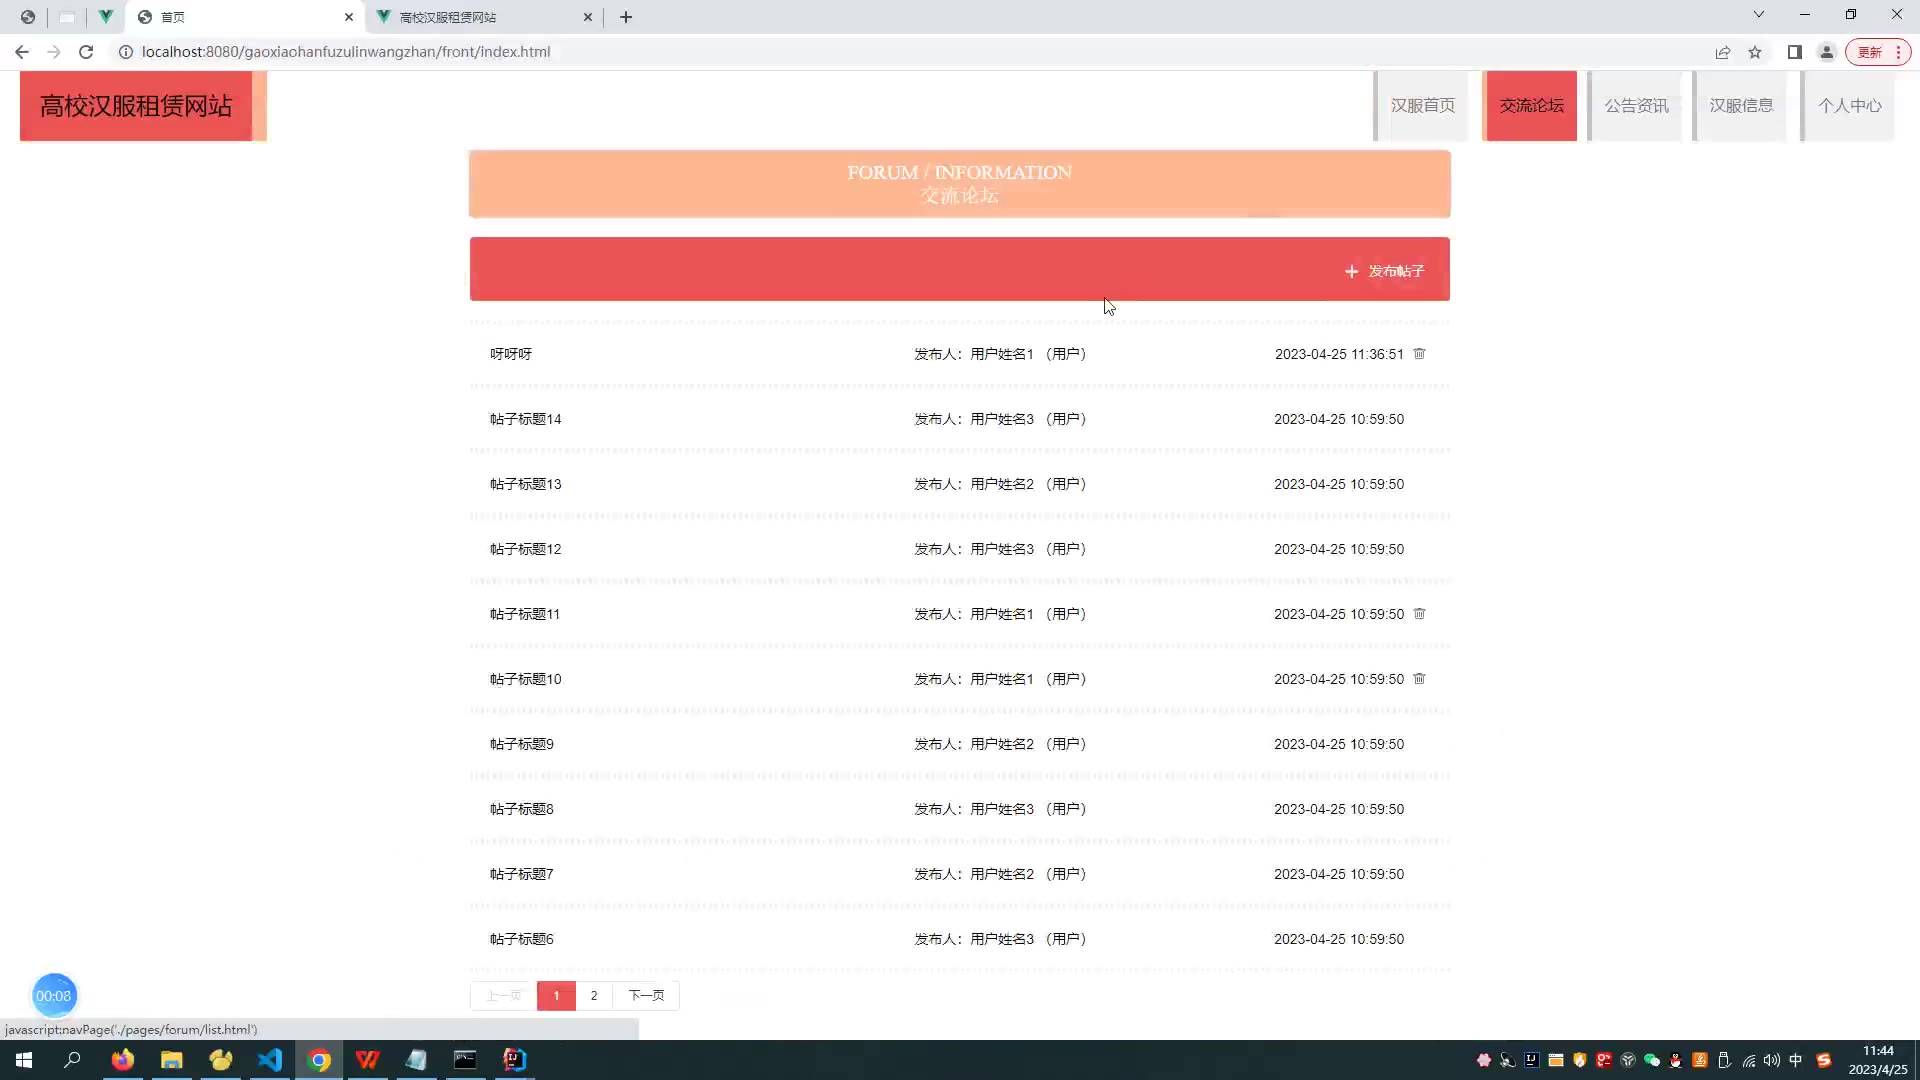Open the browser side panel icon
This screenshot has height=1080, width=1920.
1794,52
